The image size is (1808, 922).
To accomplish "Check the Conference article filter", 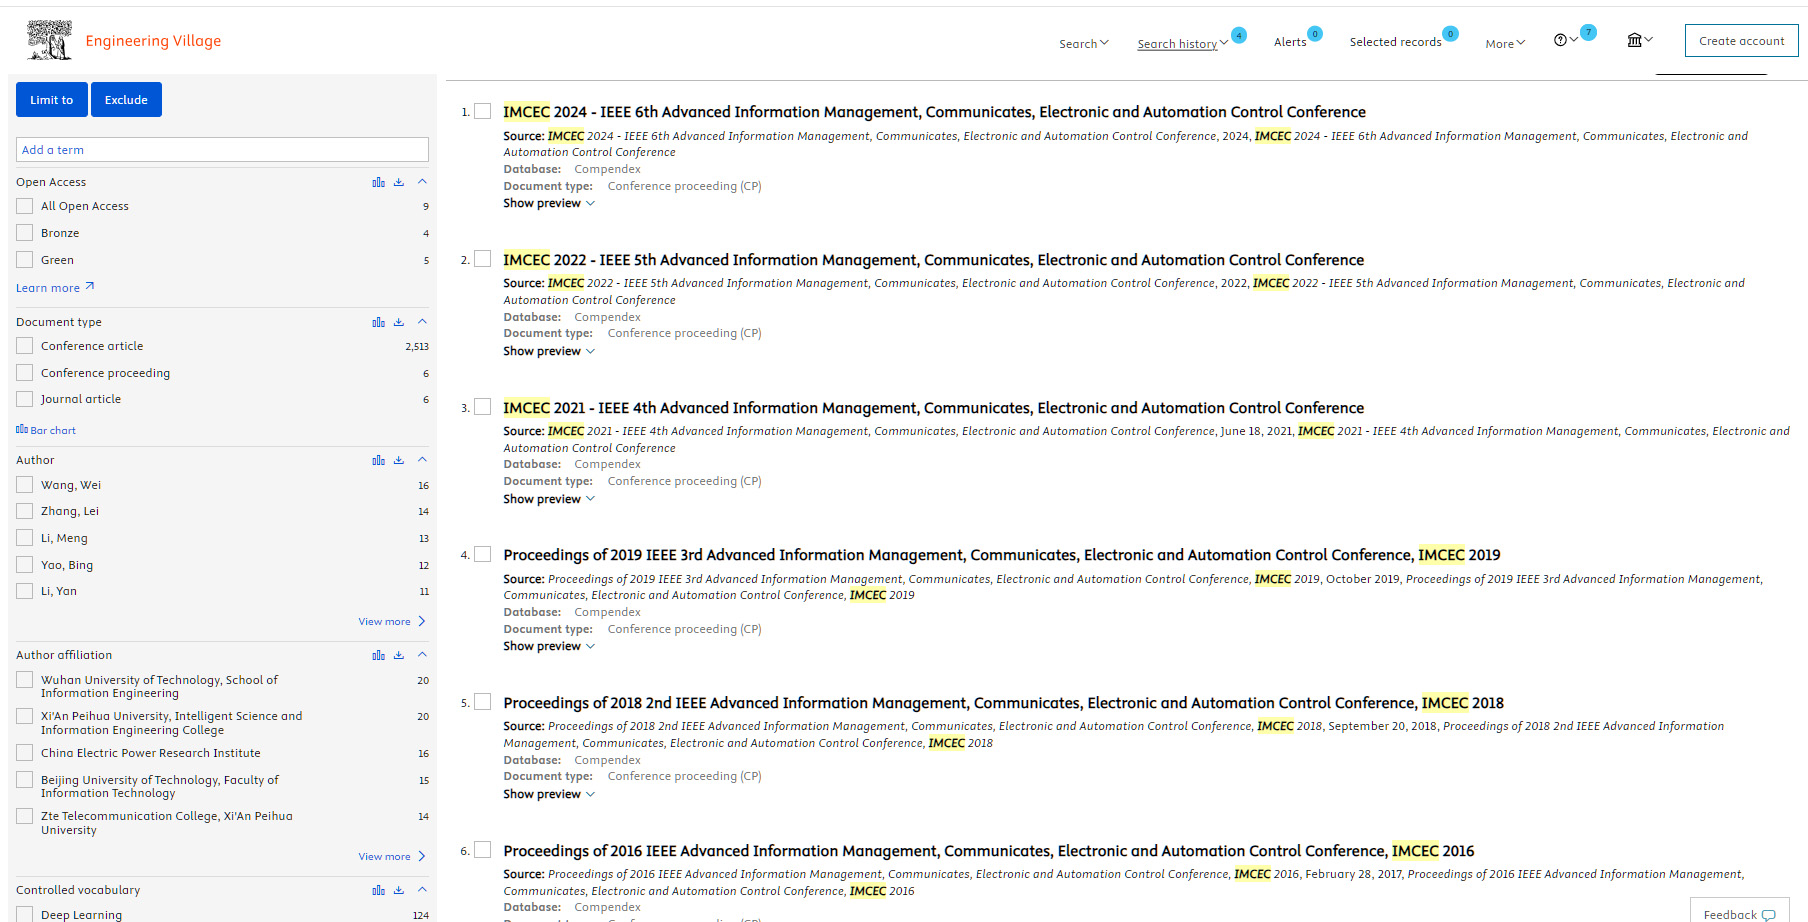I will click(x=25, y=346).
